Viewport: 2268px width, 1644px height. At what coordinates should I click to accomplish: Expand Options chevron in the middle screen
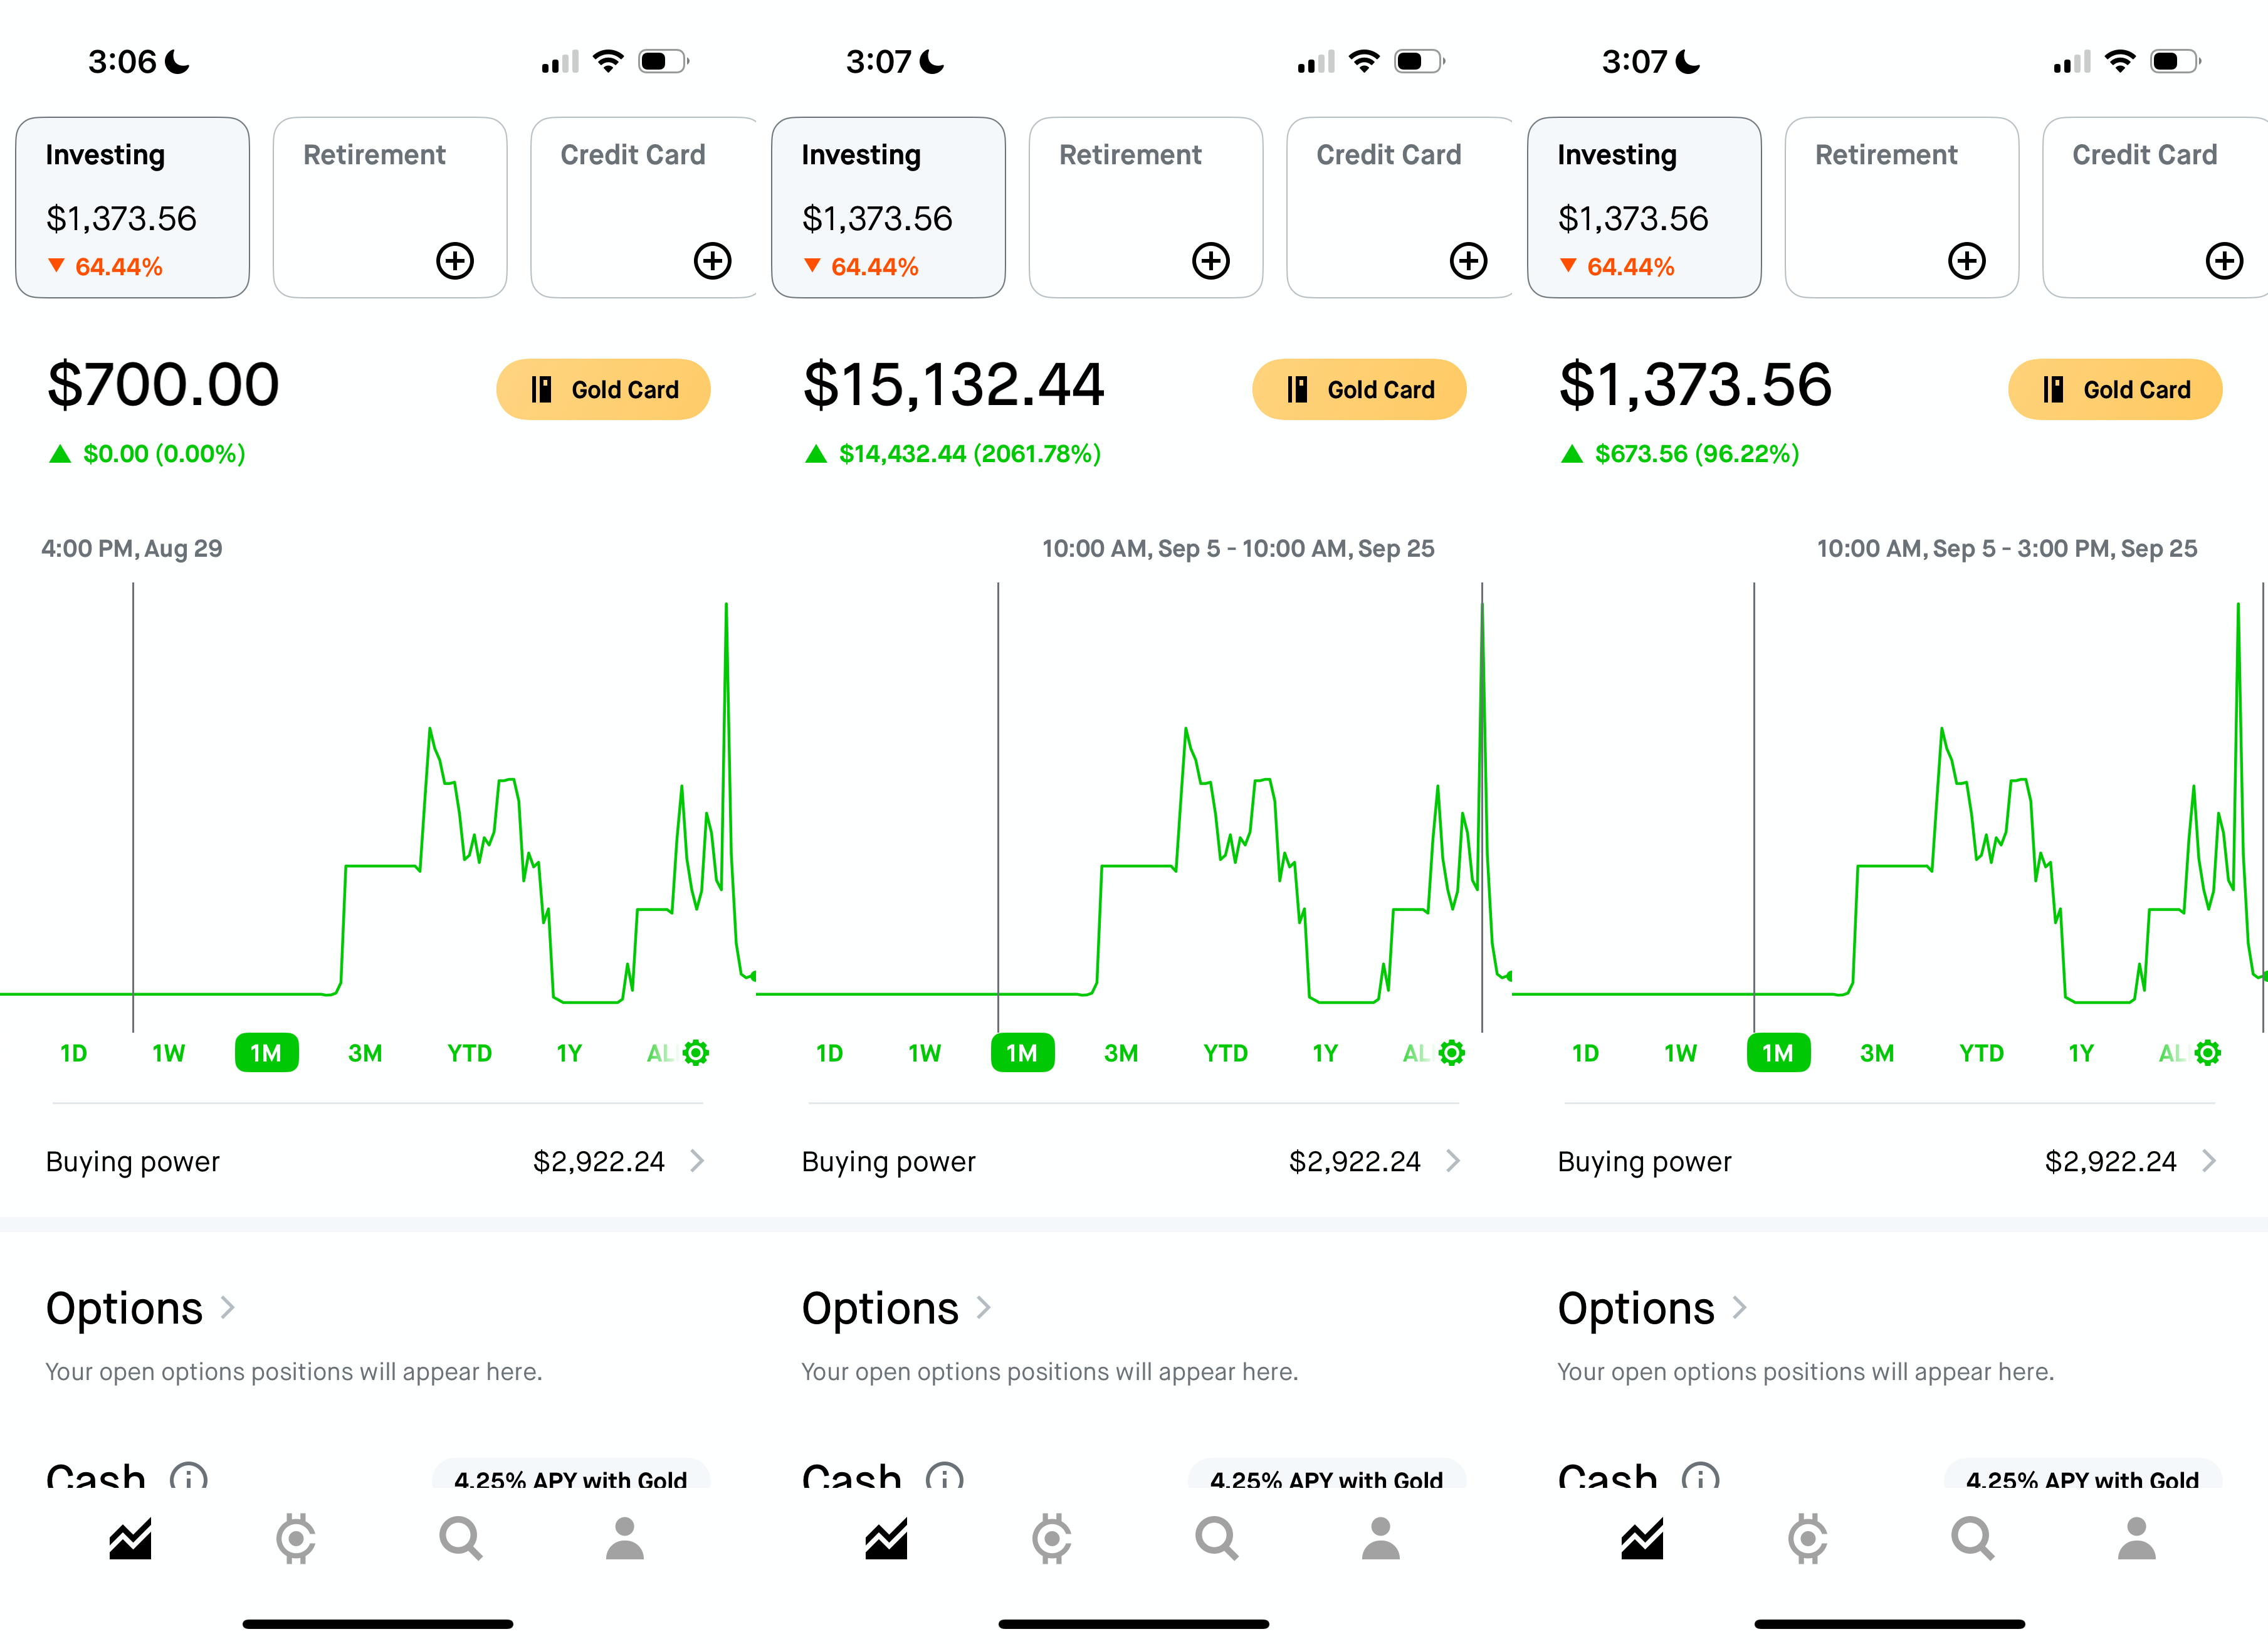(984, 1307)
